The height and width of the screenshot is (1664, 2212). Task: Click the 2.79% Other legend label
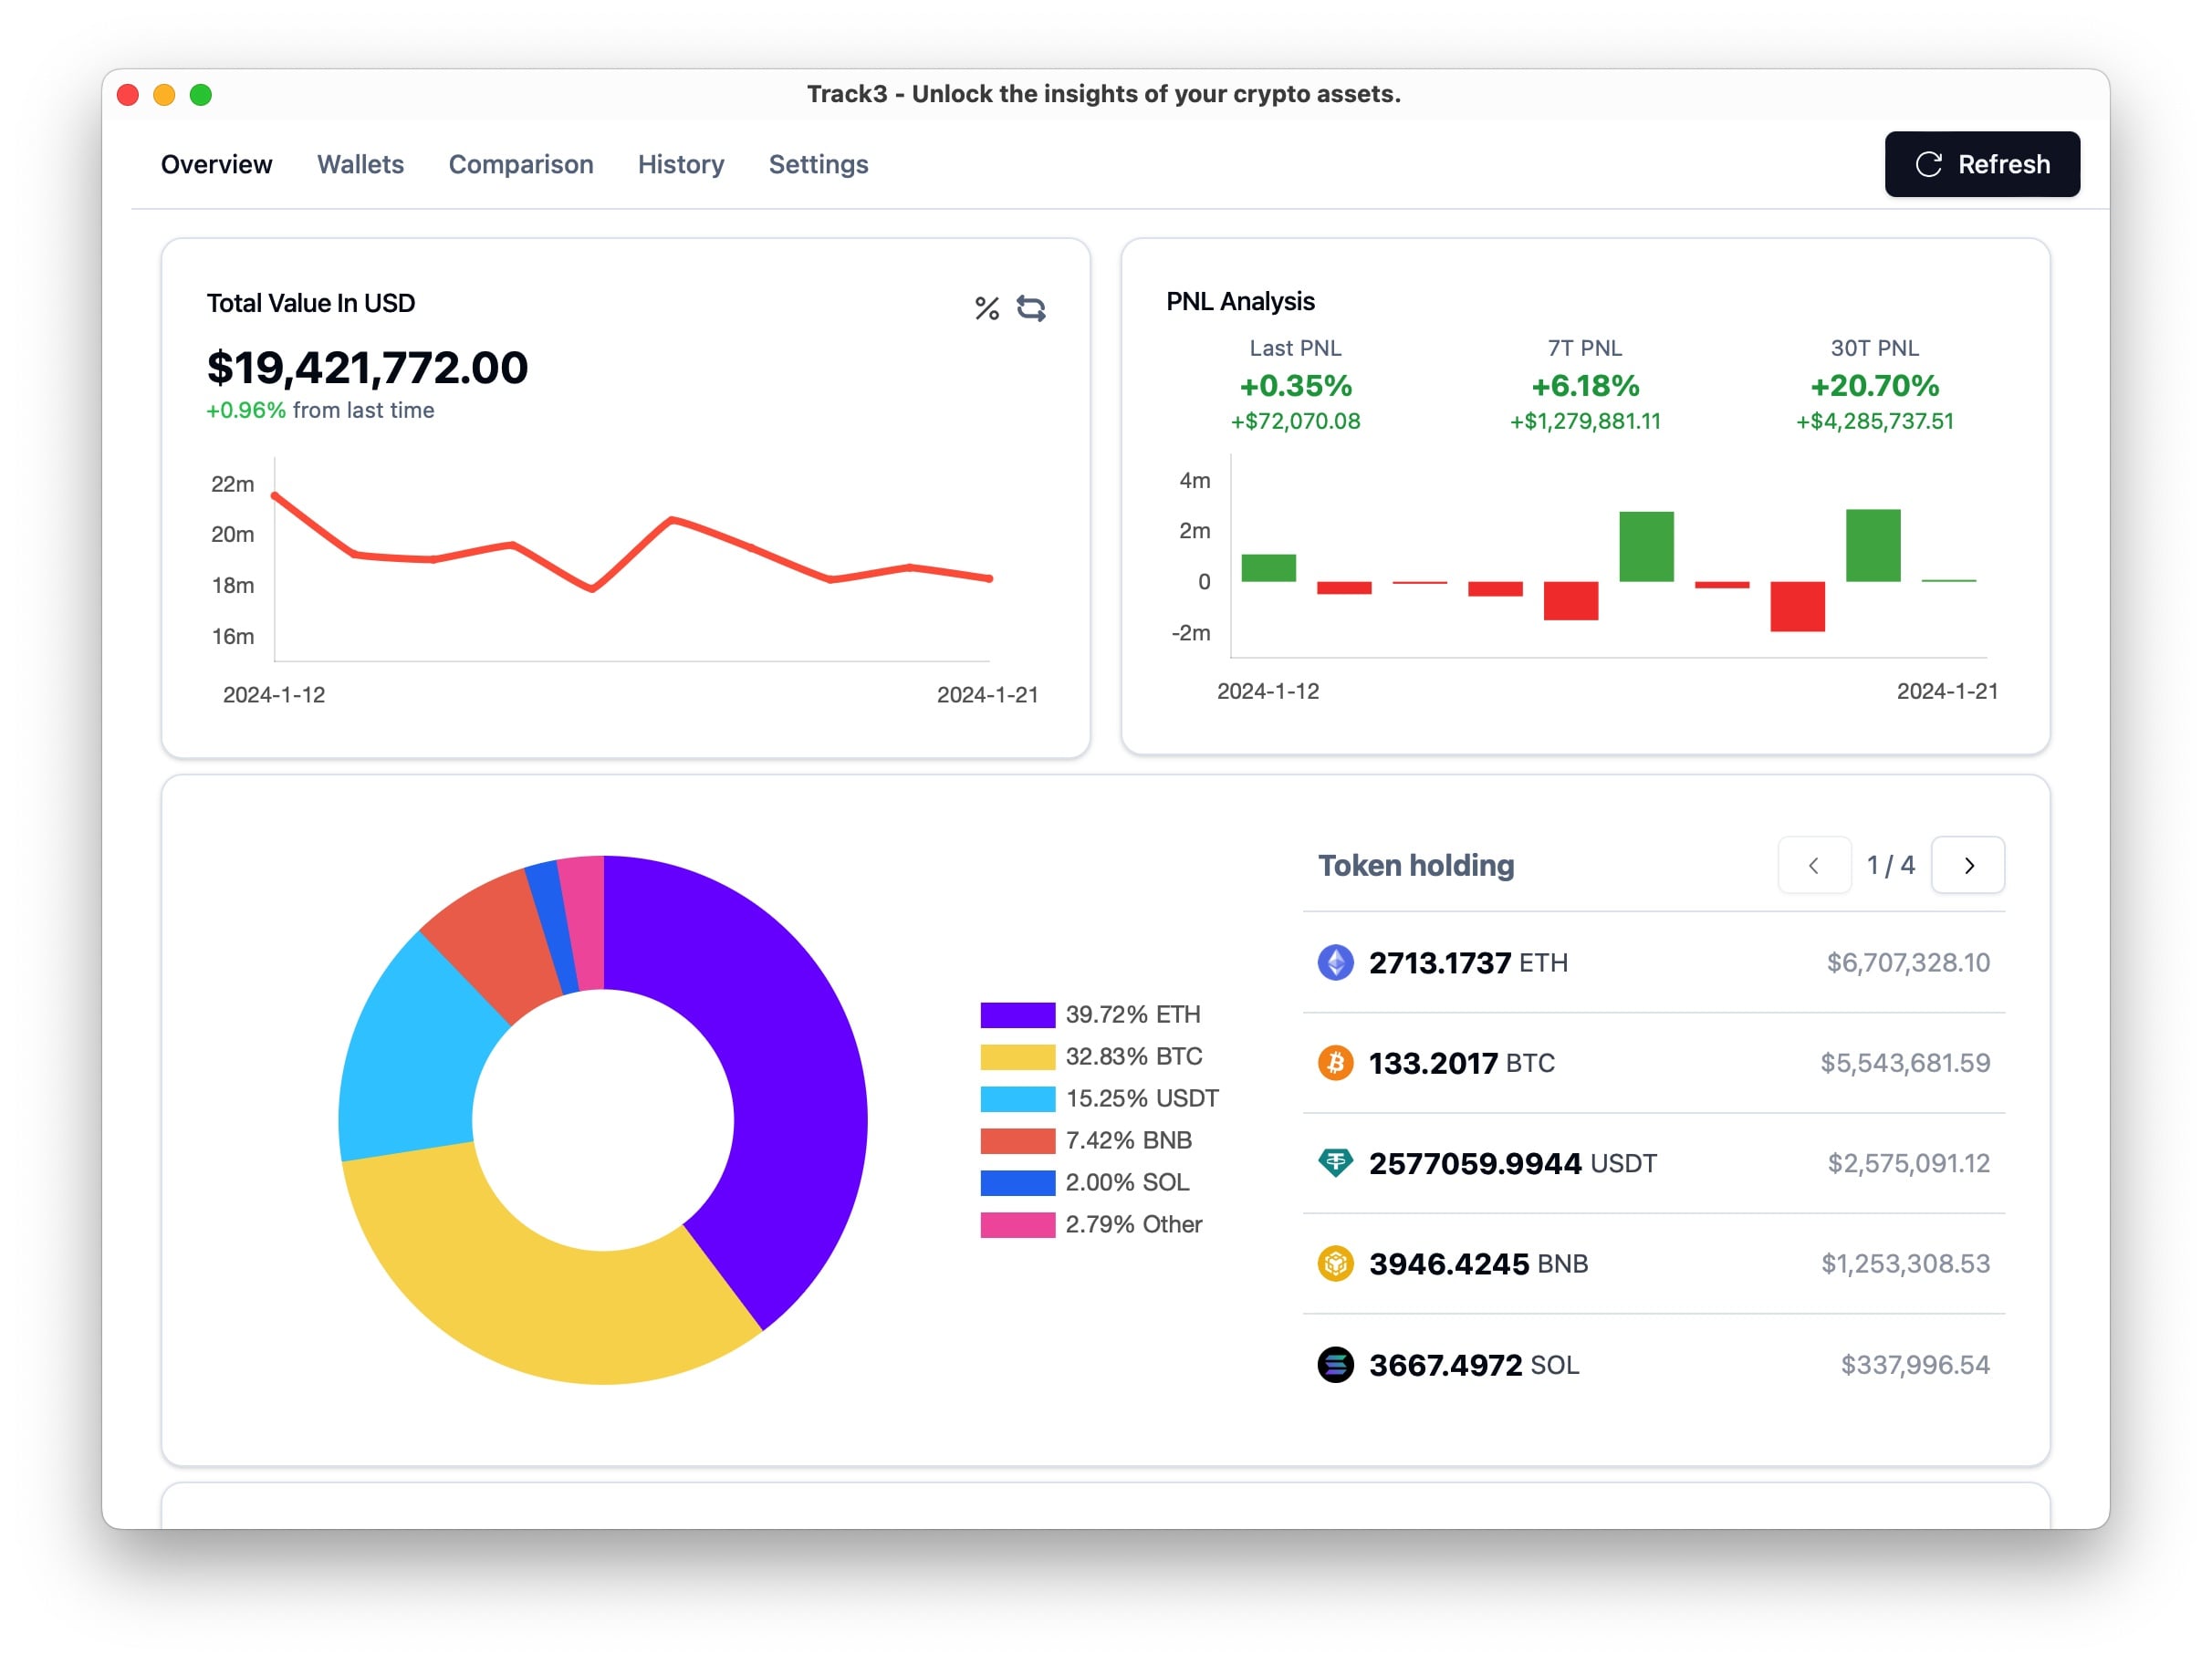coord(1134,1225)
